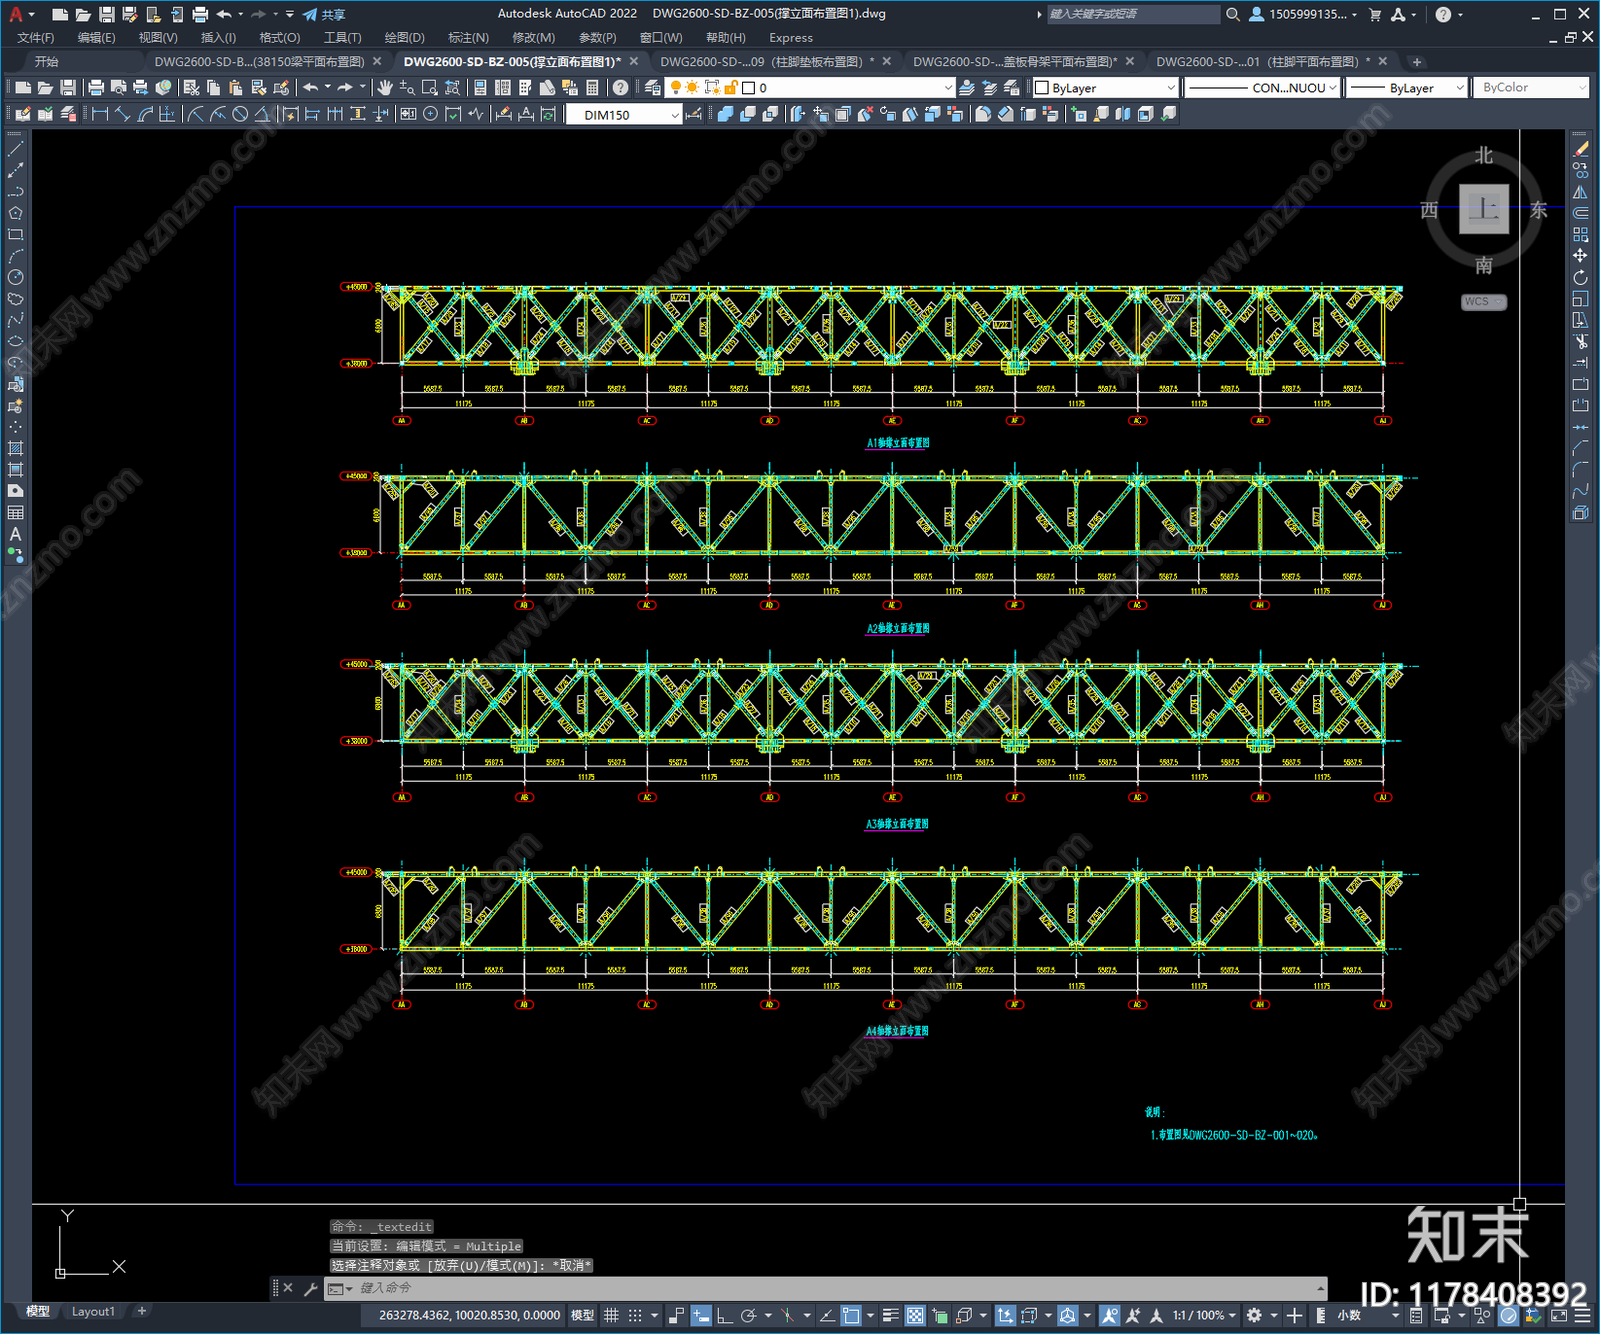Open the QuickCalc calculator icon
This screenshot has height=1334, width=1600.
click(x=593, y=88)
